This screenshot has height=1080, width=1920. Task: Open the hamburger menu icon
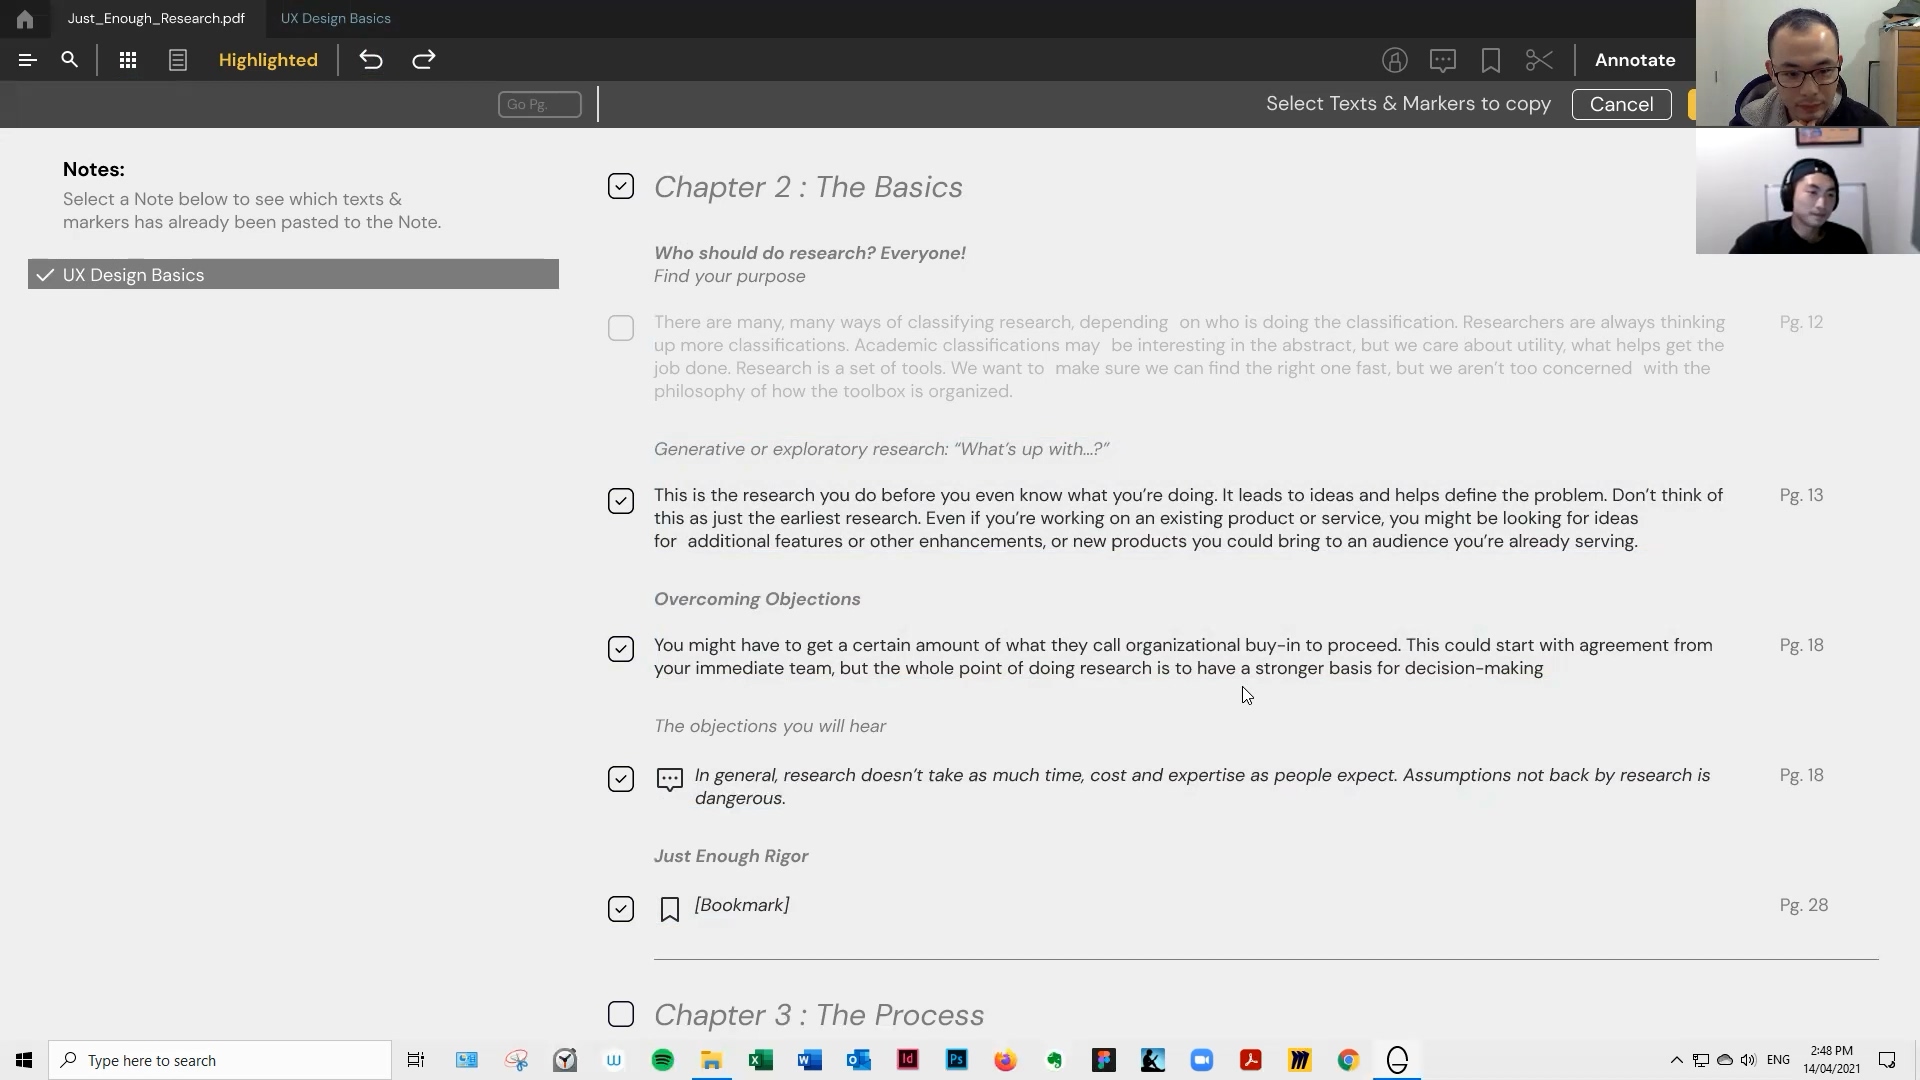[x=28, y=60]
